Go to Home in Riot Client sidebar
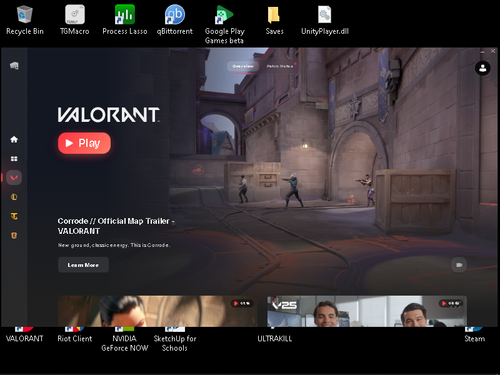The image size is (500, 375). [x=14, y=139]
